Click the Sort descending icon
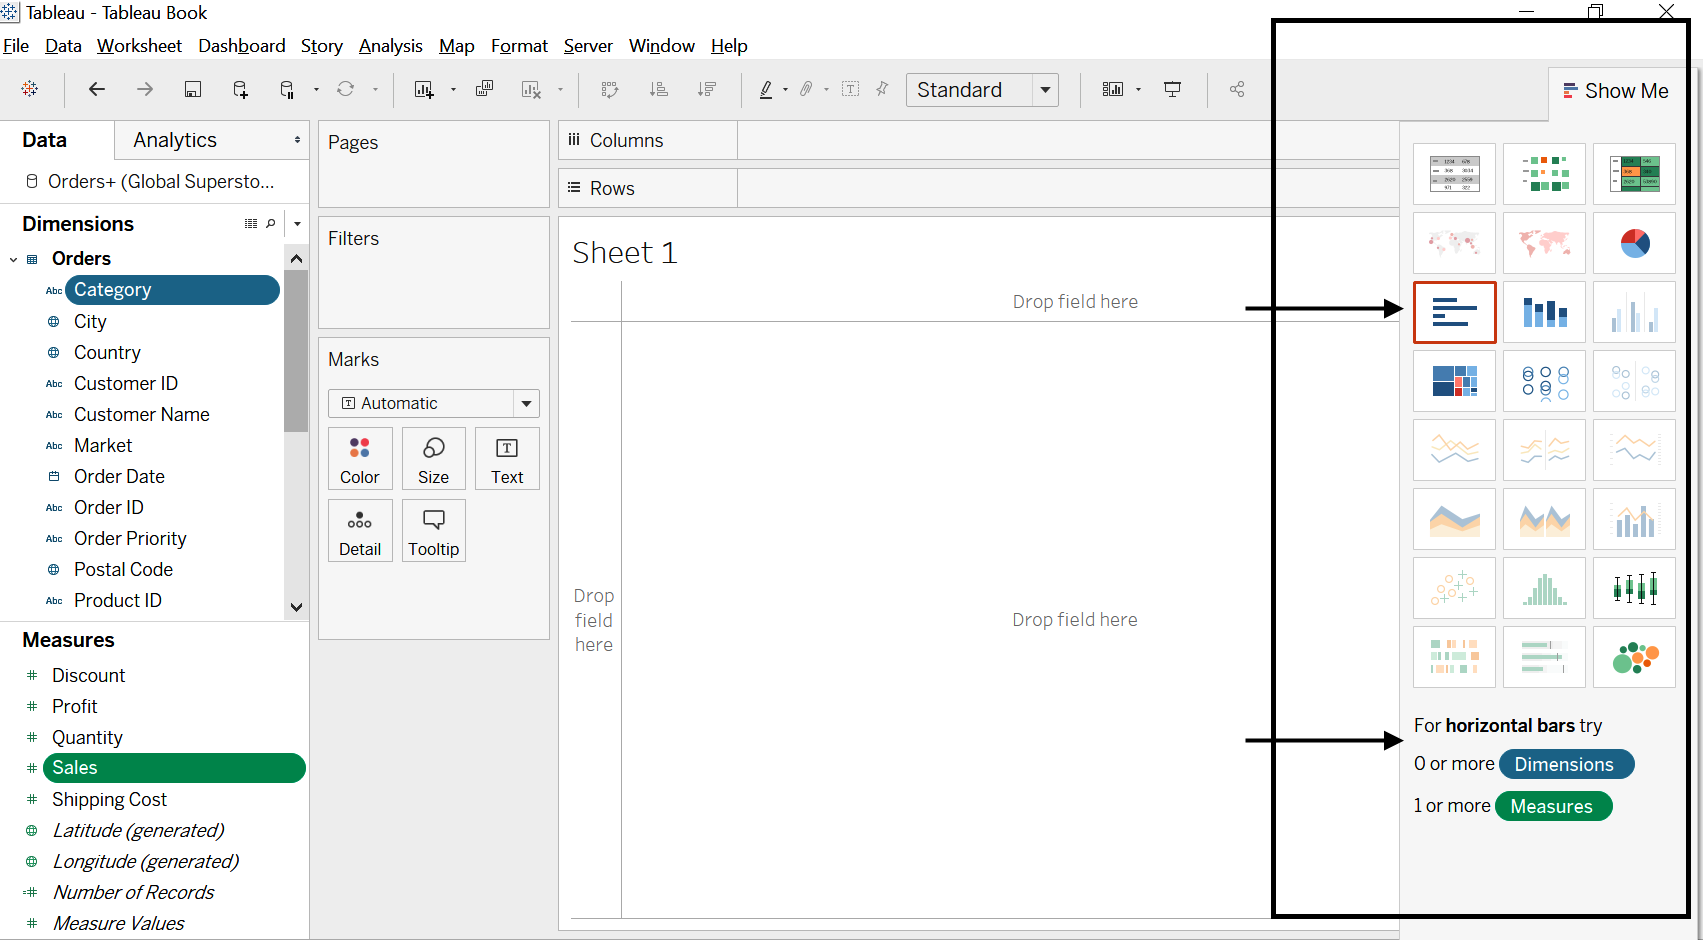 point(707,89)
